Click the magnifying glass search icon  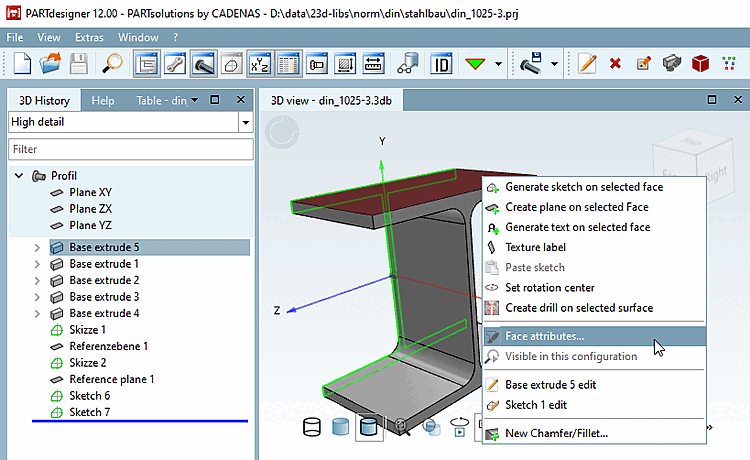pos(112,63)
